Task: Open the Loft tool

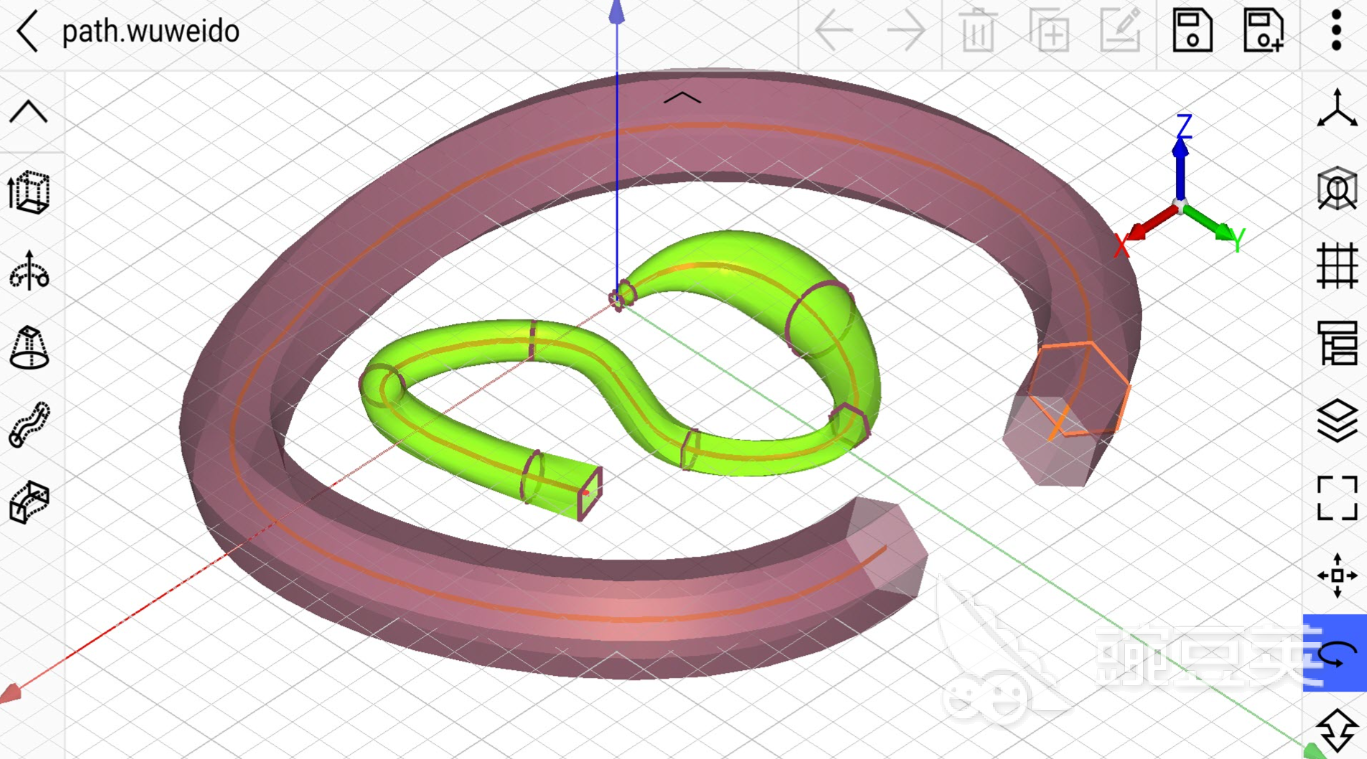Action: pos(30,348)
